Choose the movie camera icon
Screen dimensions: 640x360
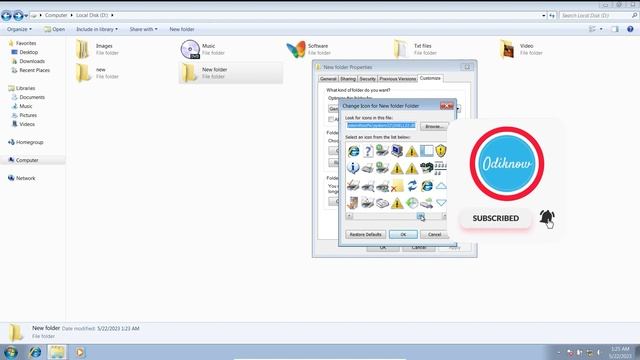tap(427, 168)
